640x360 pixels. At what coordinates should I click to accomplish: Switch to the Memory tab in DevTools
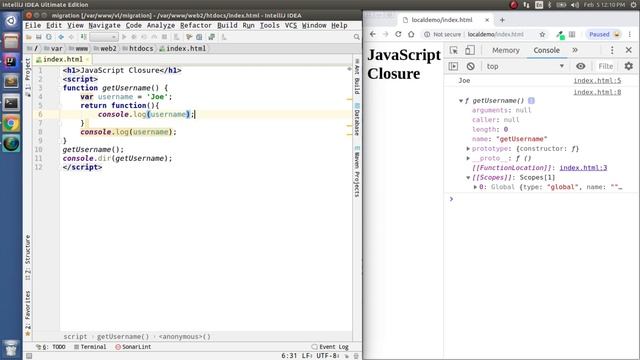click(x=506, y=50)
